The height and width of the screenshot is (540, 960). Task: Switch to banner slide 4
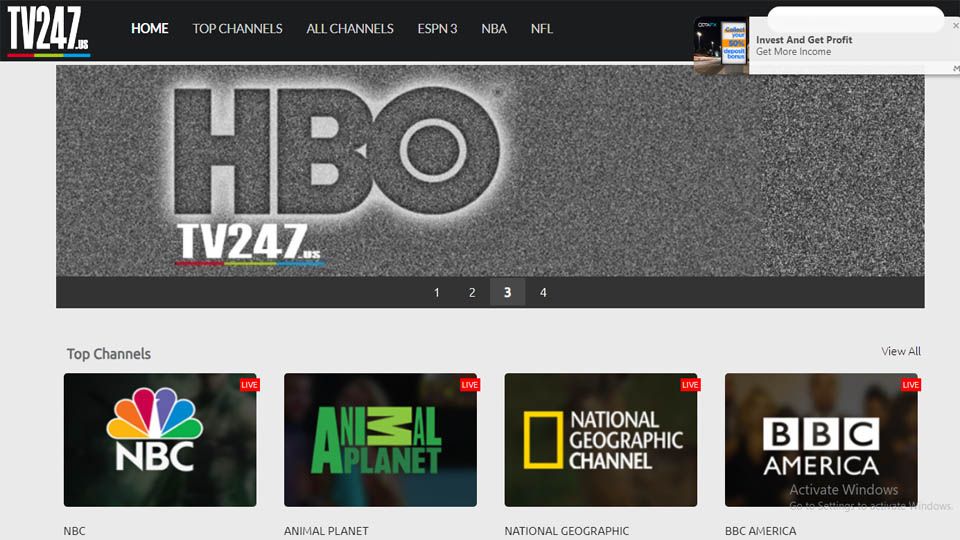543,293
